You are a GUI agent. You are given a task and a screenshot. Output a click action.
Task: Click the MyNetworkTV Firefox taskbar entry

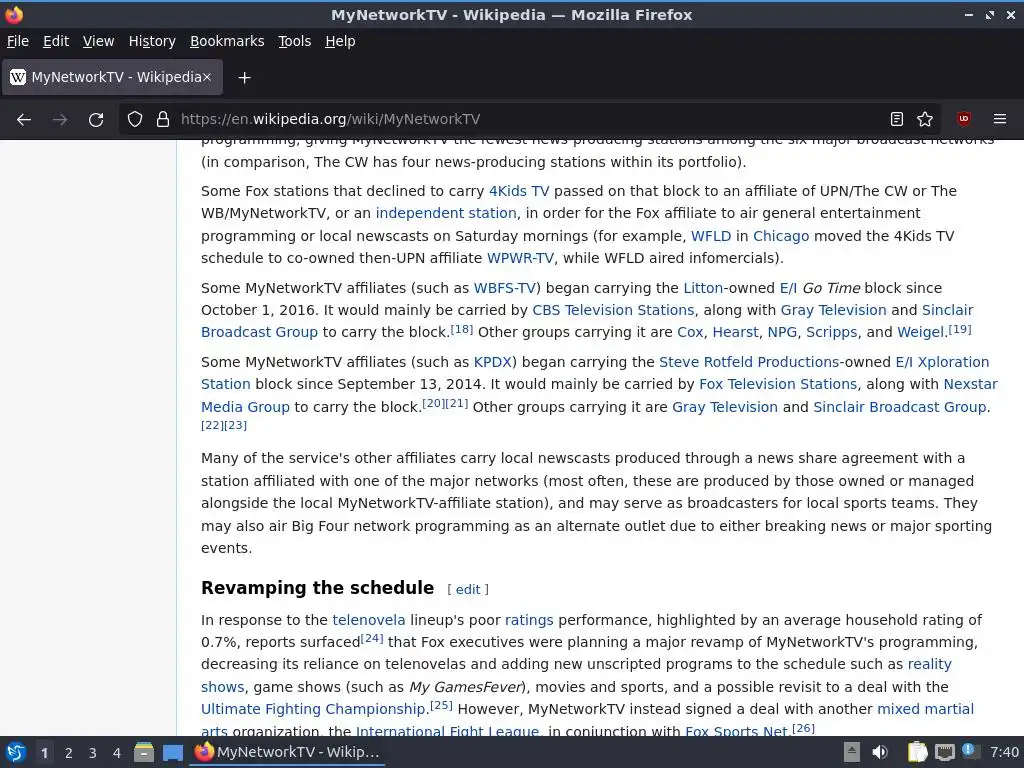coord(287,752)
